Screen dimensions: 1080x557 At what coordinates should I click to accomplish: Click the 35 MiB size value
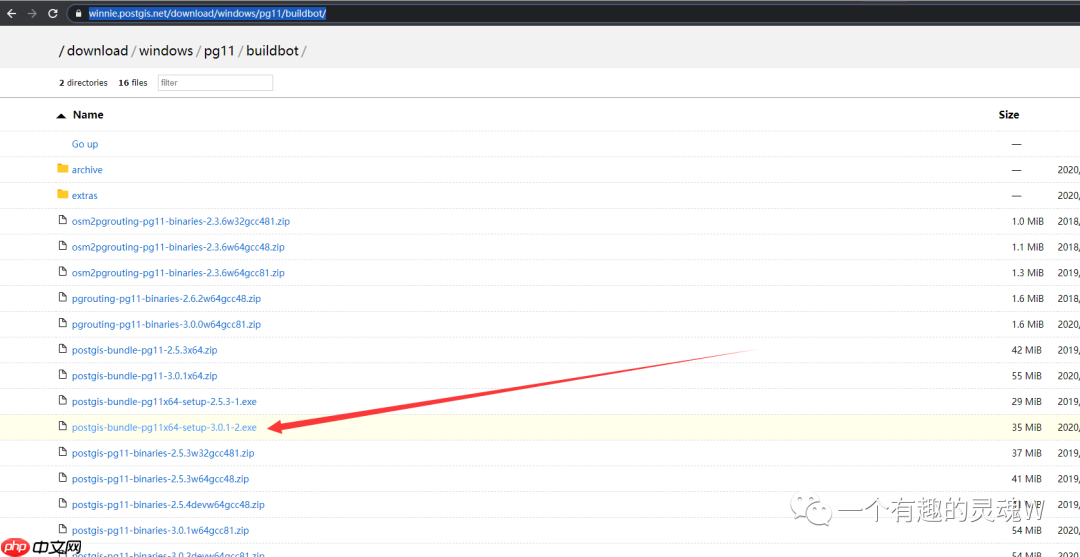[x=1028, y=428]
